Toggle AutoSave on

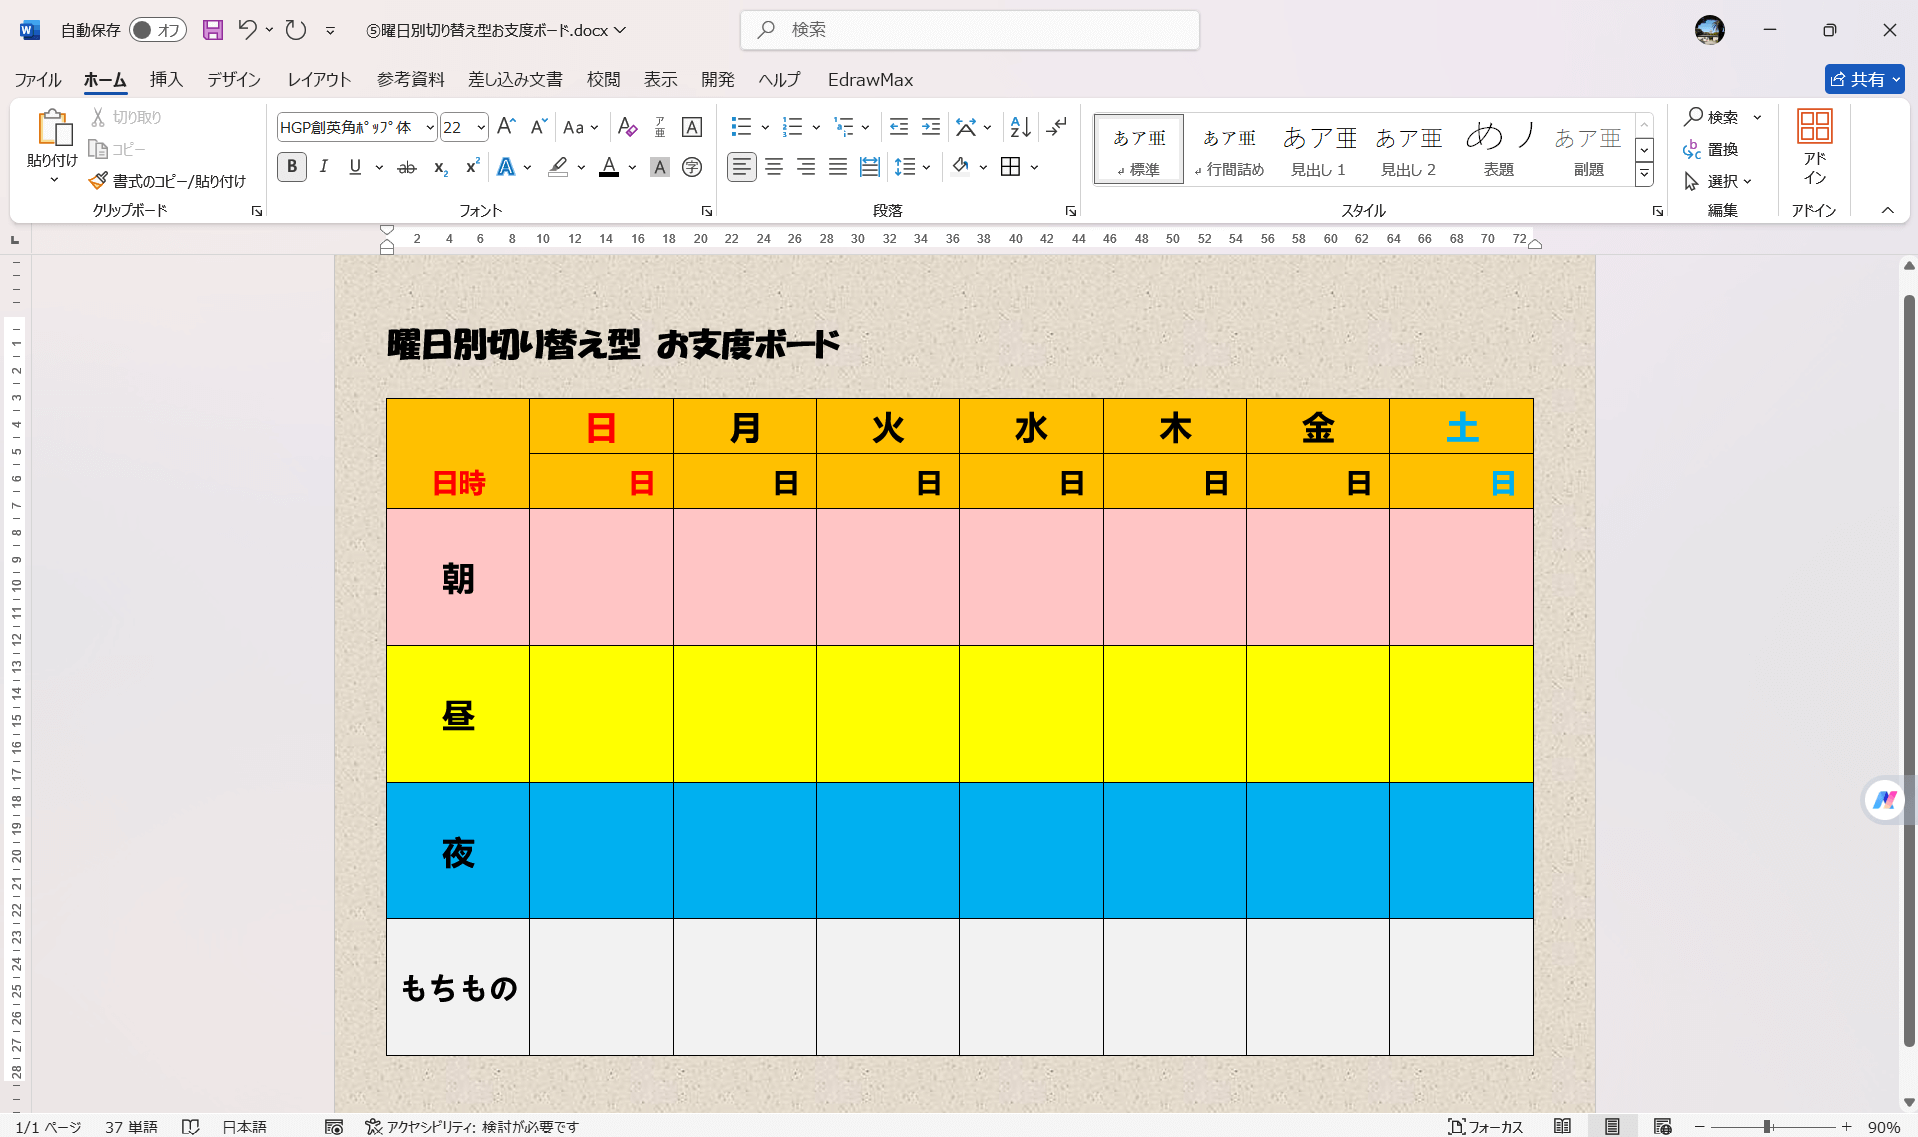tap(156, 30)
